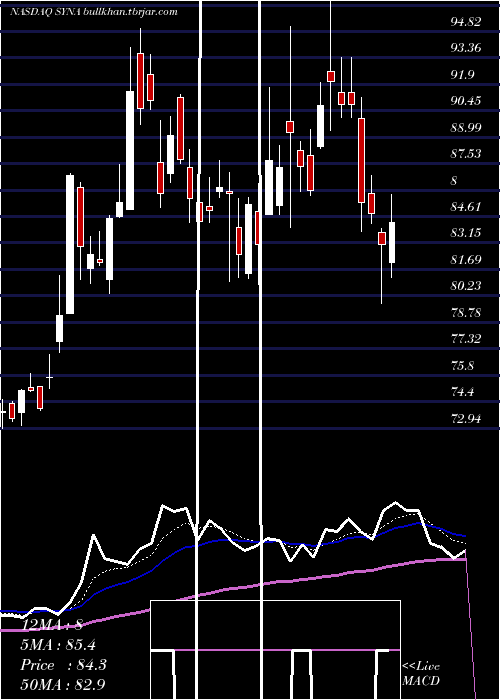Click the 91.9 price axis label

[463, 74]
